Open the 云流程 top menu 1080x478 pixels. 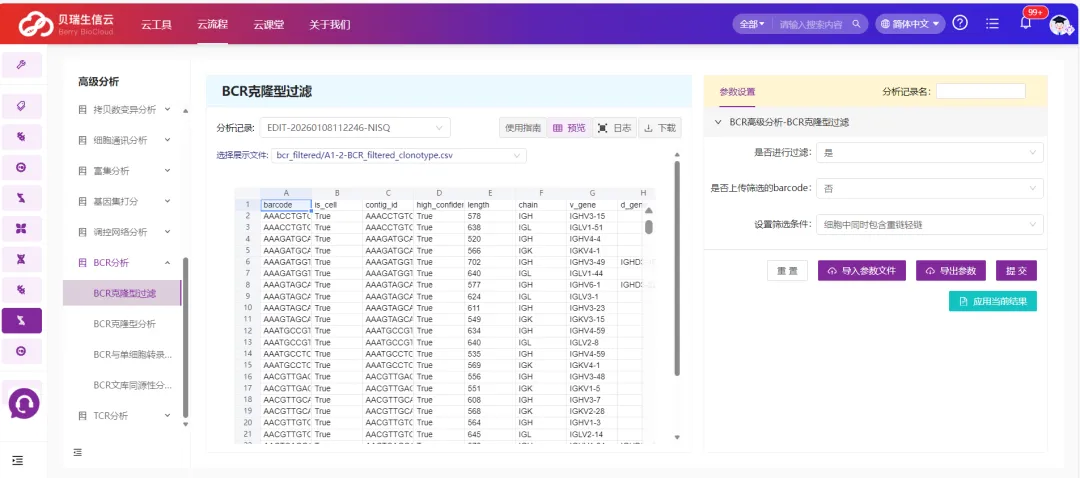point(212,25)
